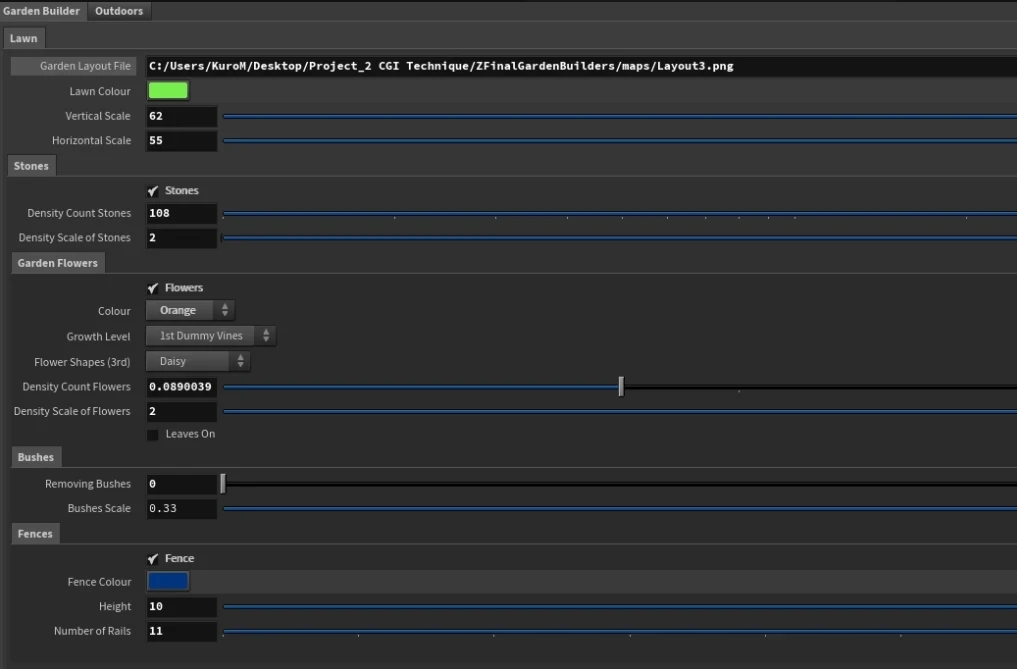Click the Density Scale of Flowers slider track
The image size is (1017, 669).
[x=619, y=411]
